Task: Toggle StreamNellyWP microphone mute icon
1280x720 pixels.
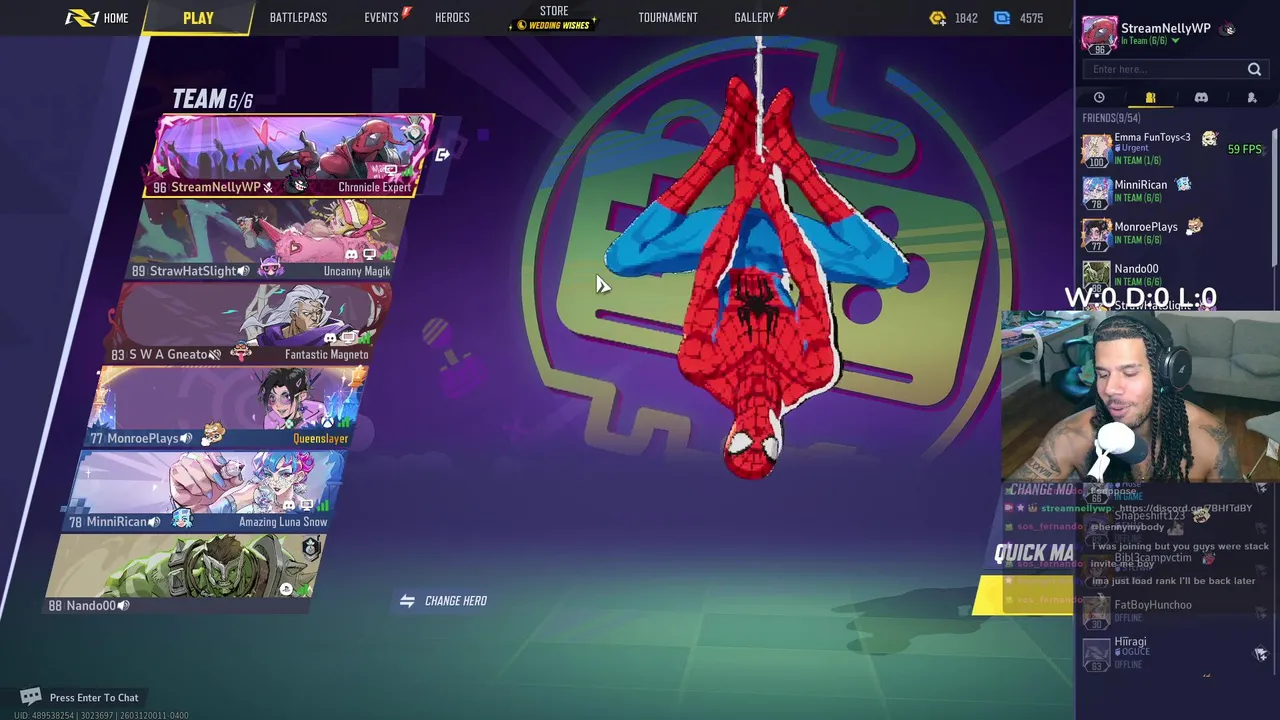Action: coord(267,188)
